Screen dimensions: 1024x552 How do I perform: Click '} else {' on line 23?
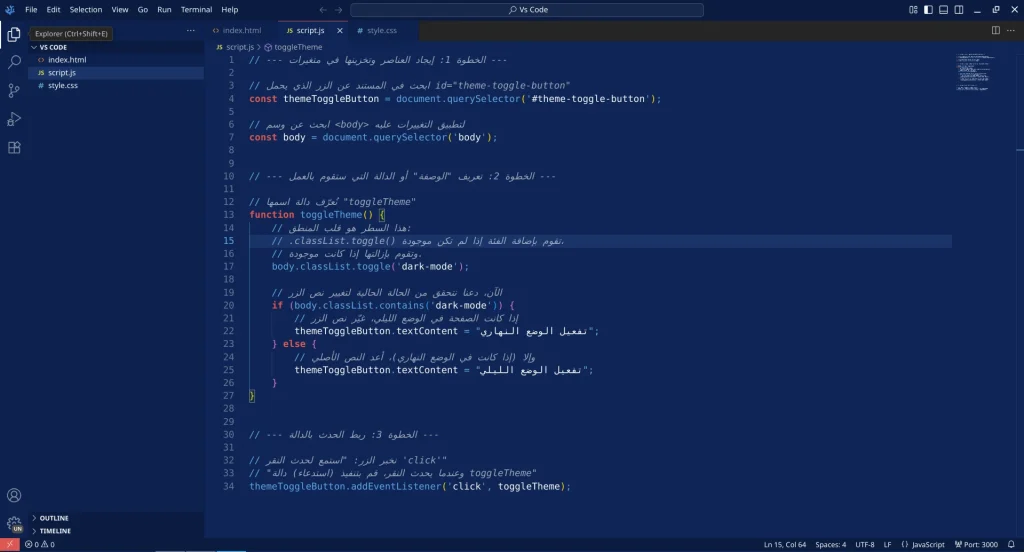294,344
